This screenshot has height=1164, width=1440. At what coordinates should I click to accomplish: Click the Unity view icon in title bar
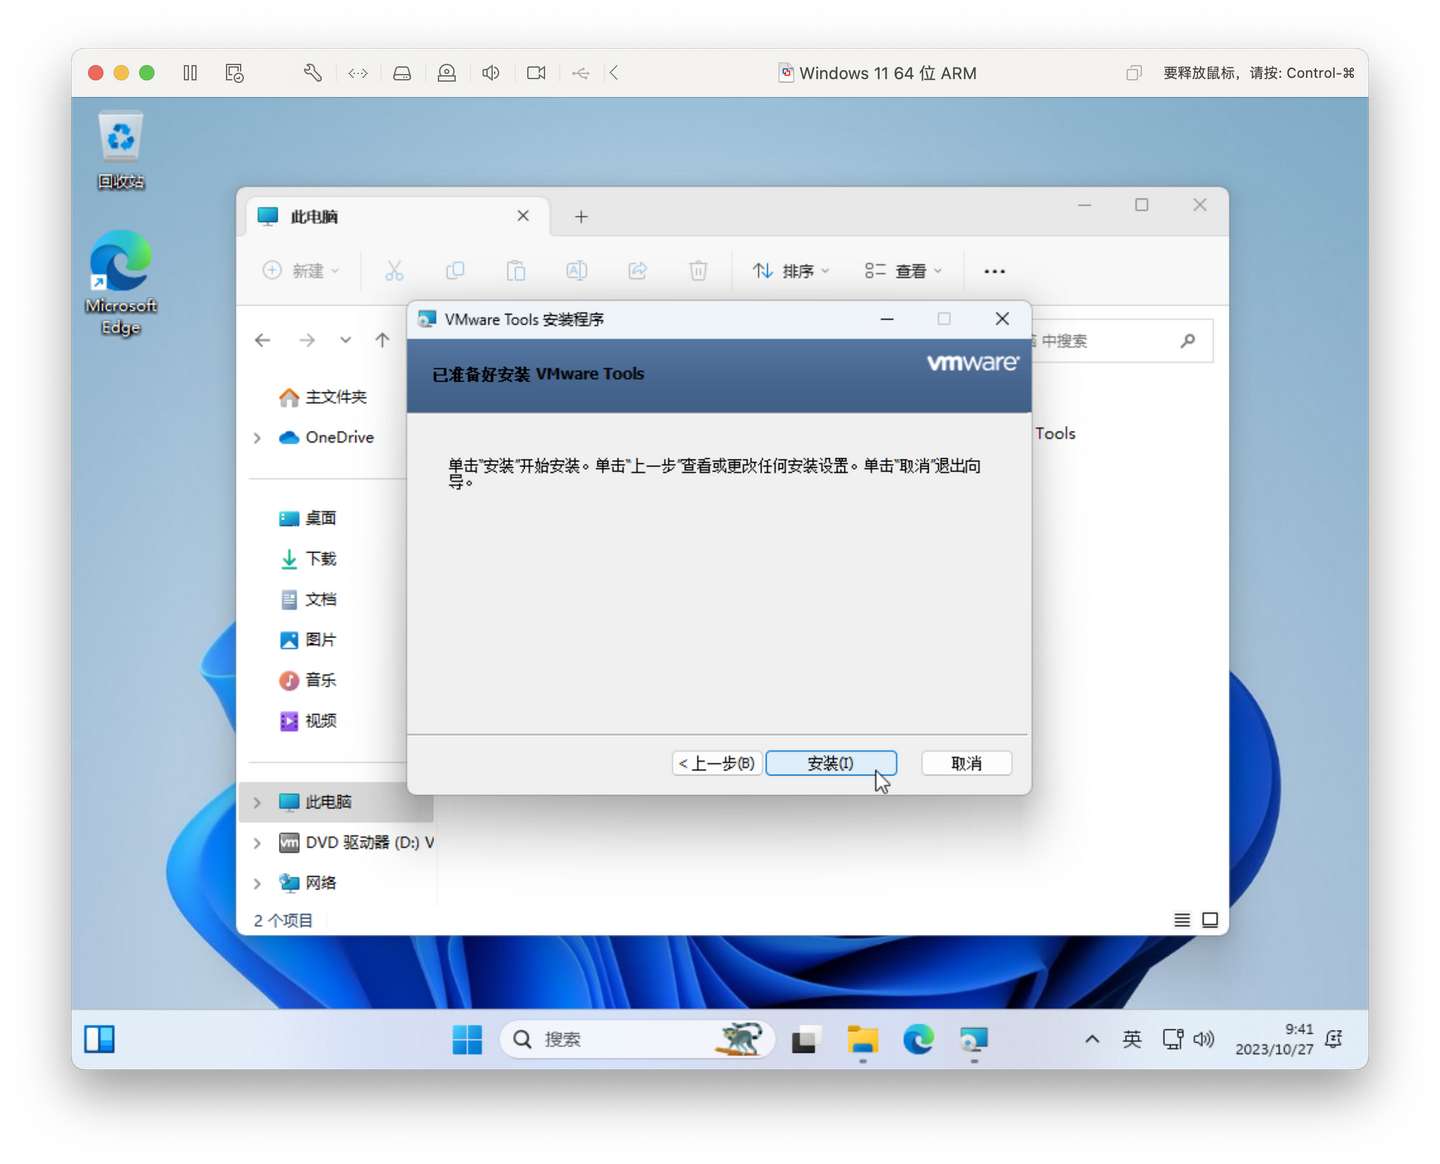tap(1134, 73)
